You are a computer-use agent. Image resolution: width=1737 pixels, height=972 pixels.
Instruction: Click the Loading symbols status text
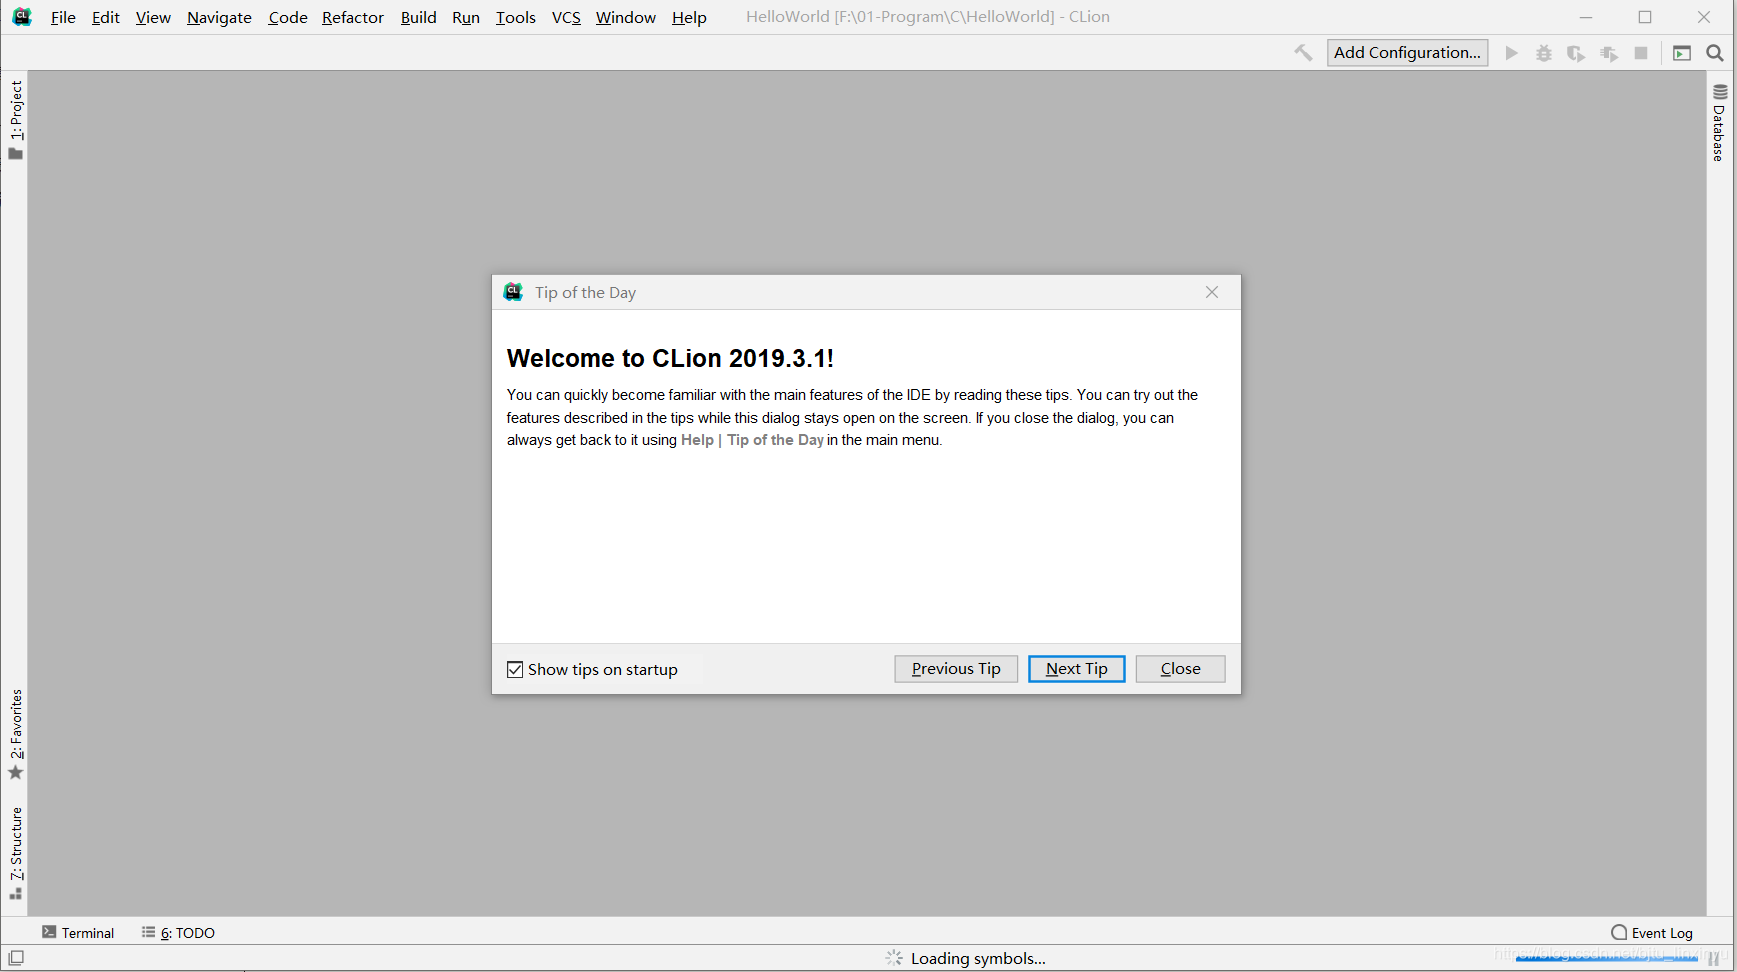(978, 958)
